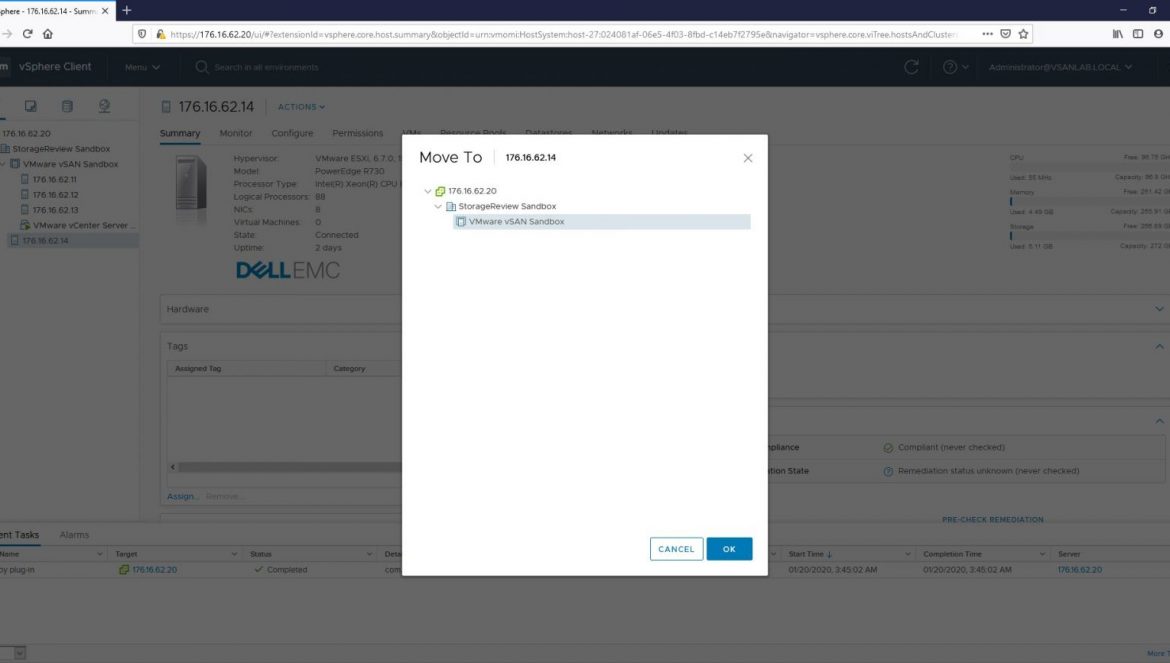Close the Move To dialog with X
Image resolution: width=1170 pixels, height=663 pixels.
[748, 158]
